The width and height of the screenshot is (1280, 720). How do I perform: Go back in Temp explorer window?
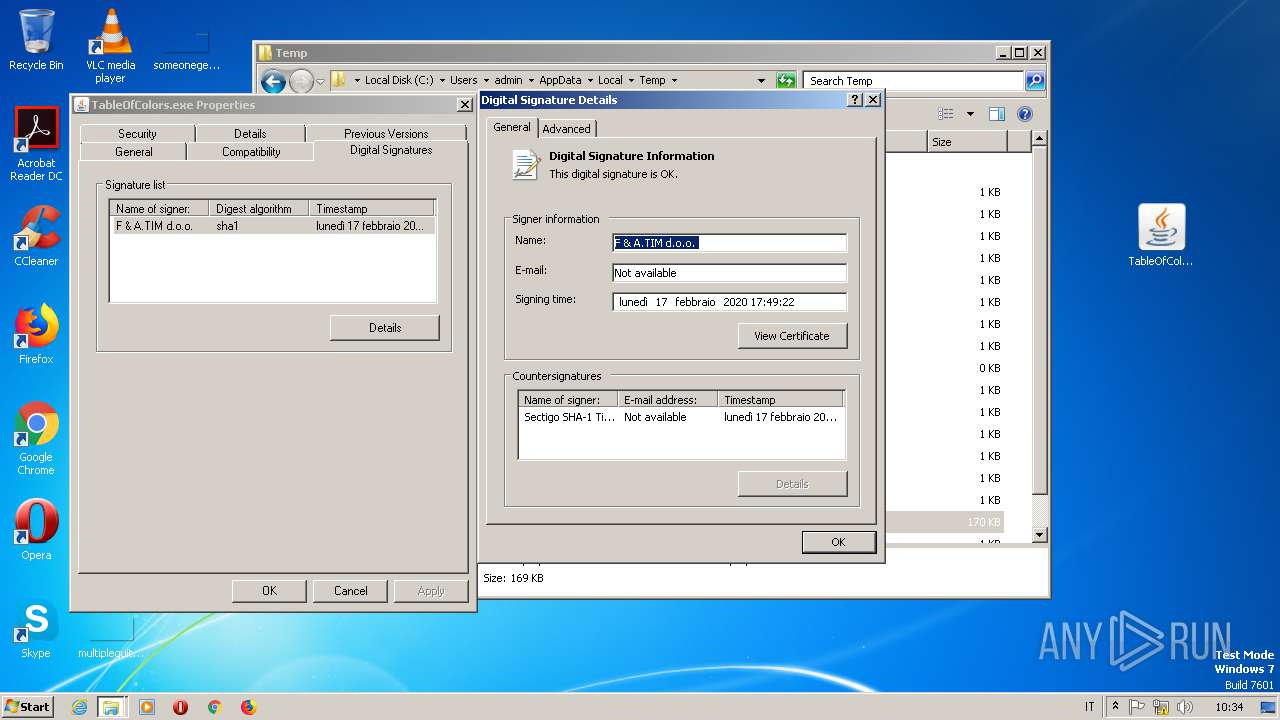[273, 81]
